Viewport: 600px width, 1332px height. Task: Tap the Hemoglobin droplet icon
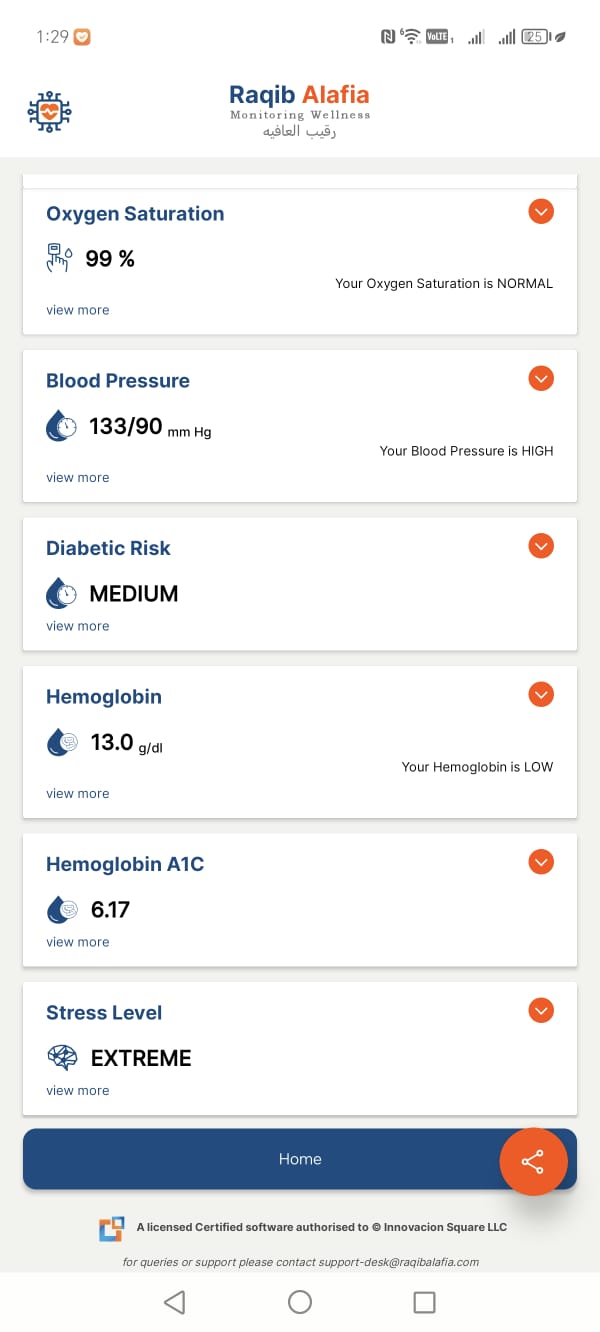(x=62, y=742)
